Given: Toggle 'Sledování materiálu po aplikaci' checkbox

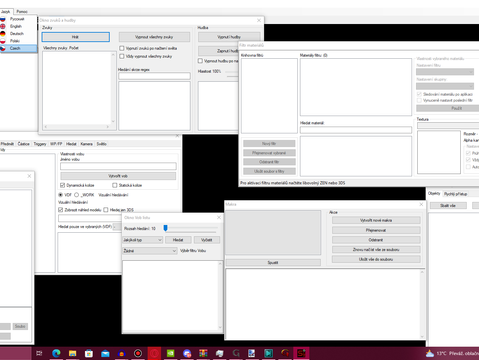Looking at the screenshot, I should pyautogui.click(x=419, y=94).
